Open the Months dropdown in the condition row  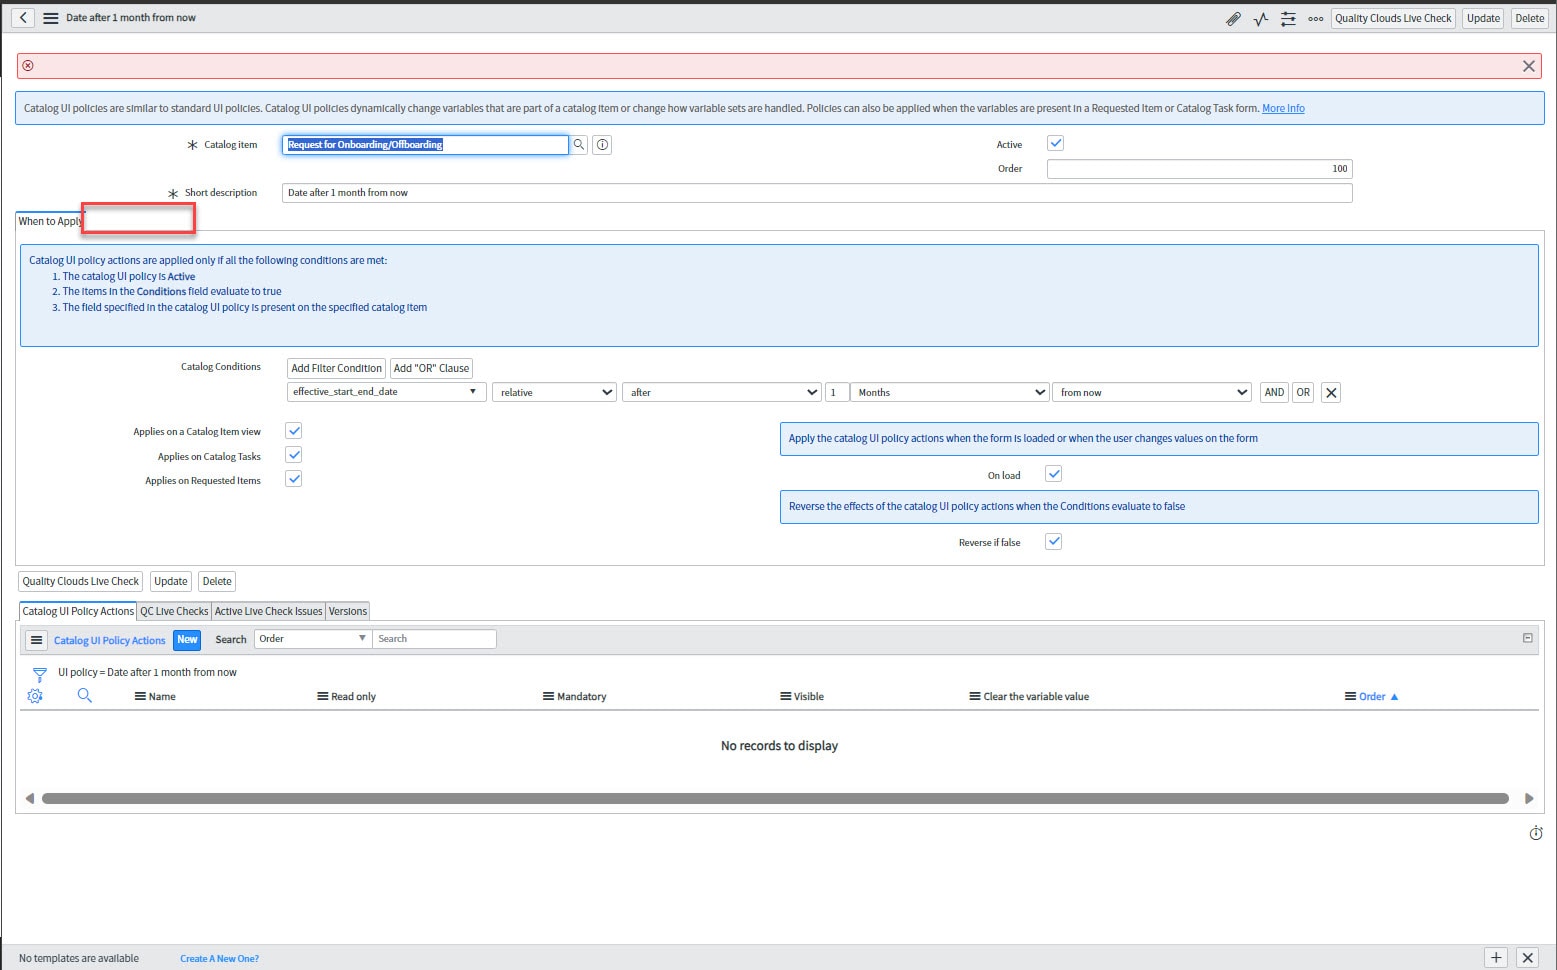tap(948, 391)
